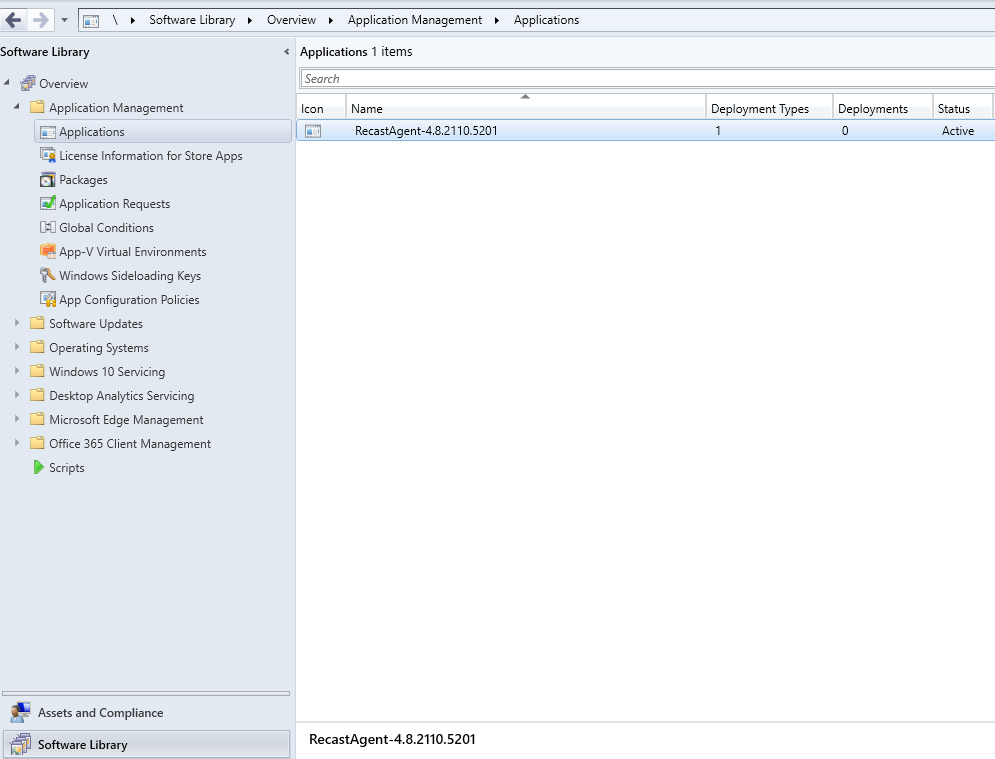The image size is (995, 759).
Task: Open the navigation history dropdown arrow
Action: (x=64, y=20)
